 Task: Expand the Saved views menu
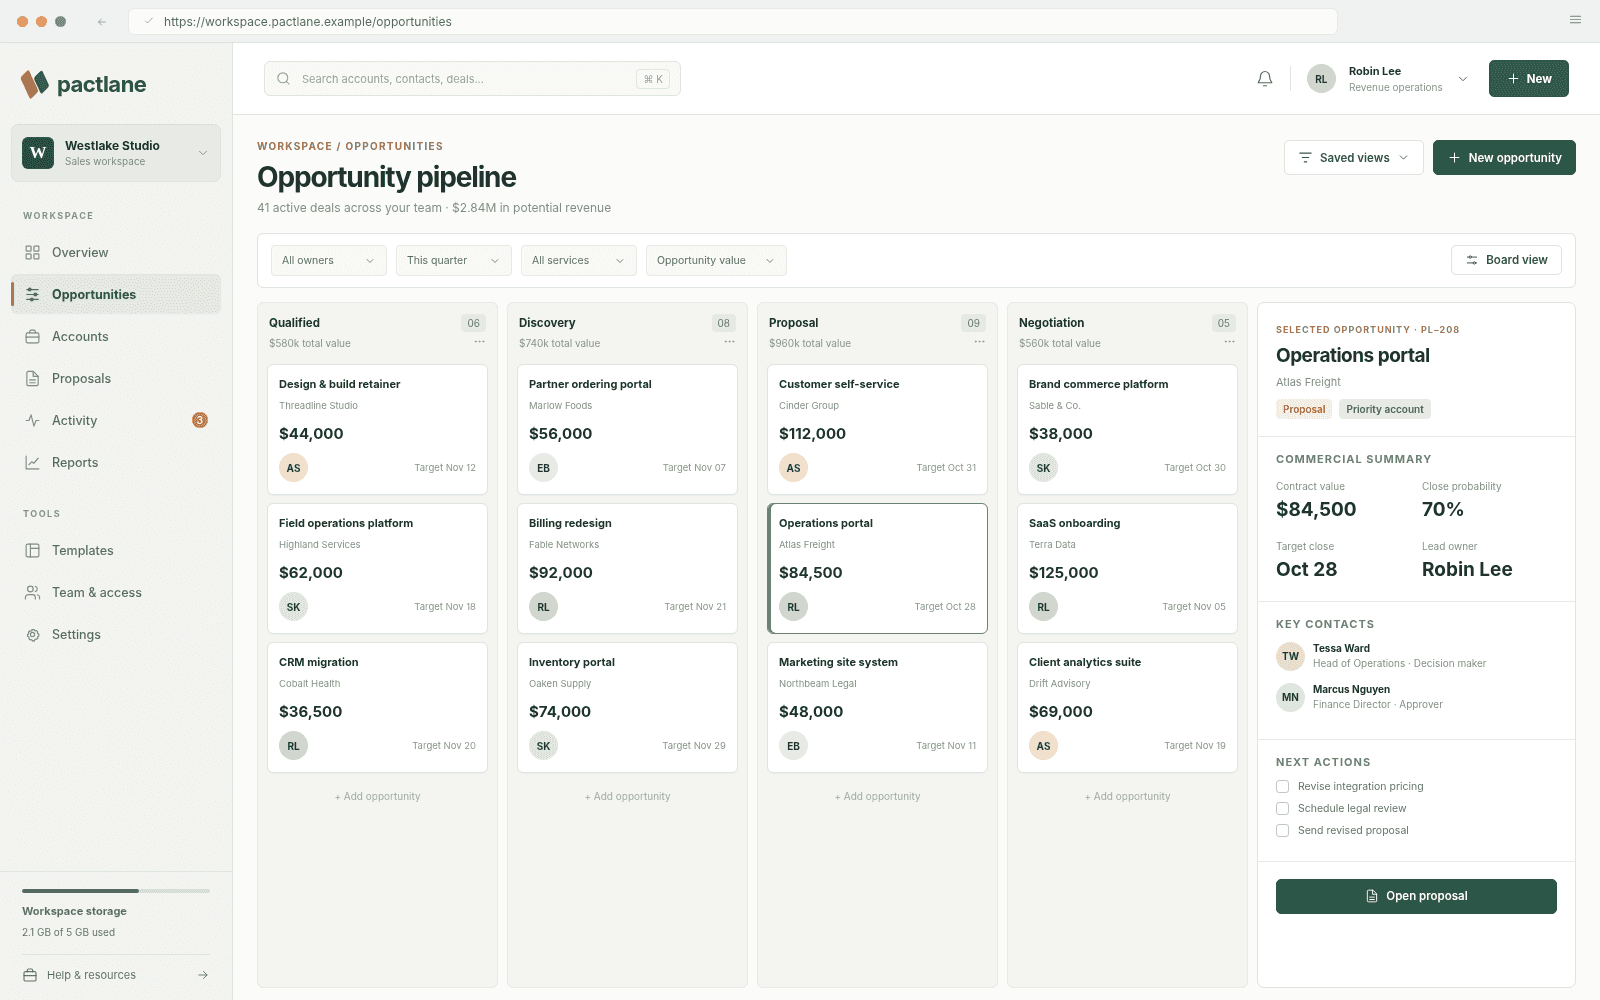pyautogui.click(x=1354, y=158)
